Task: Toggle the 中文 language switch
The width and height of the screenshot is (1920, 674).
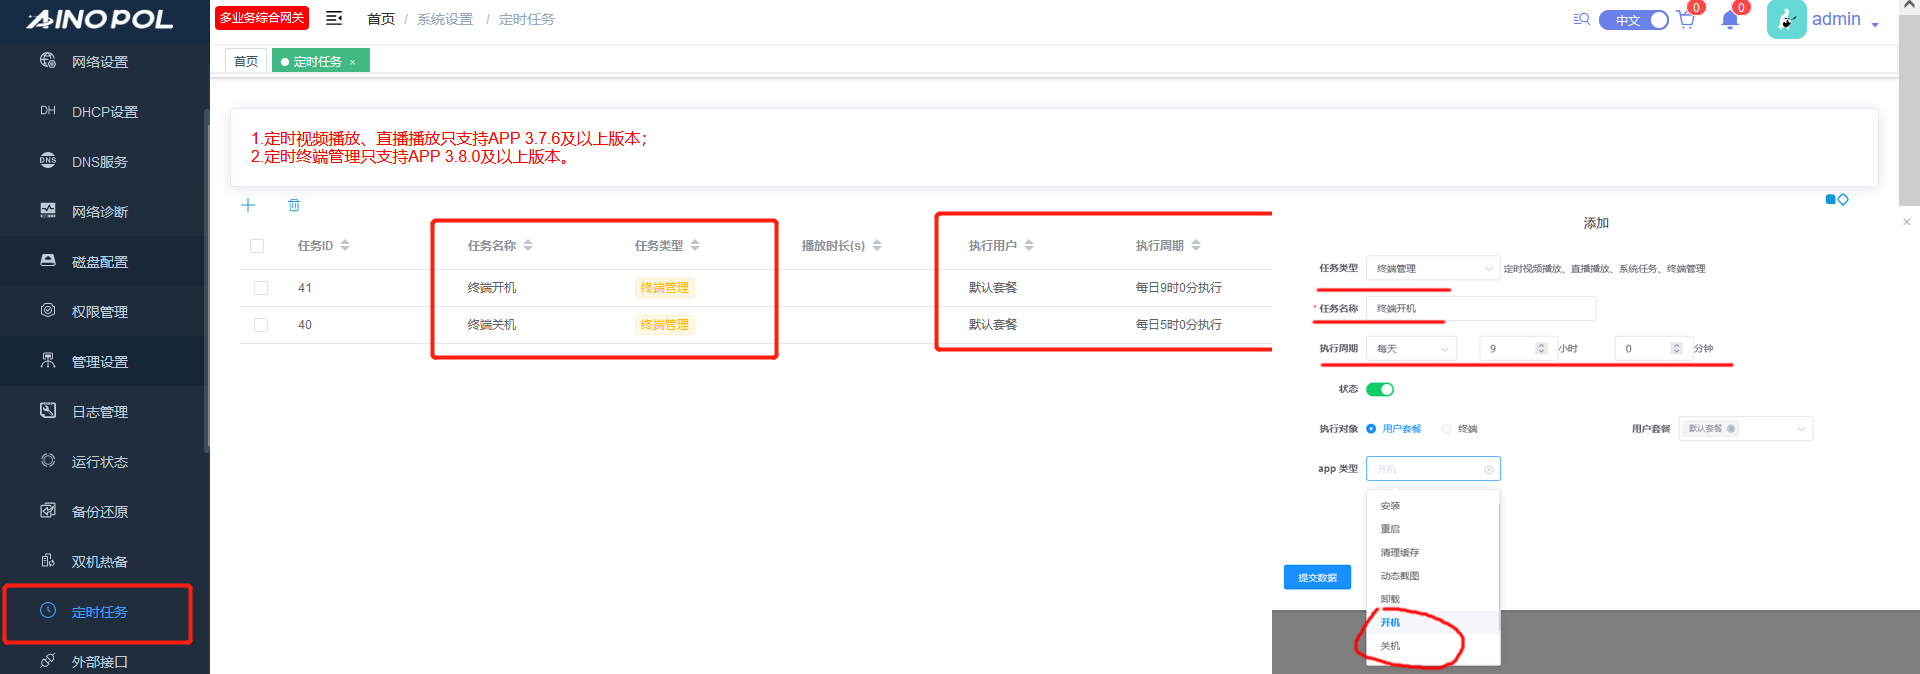Action: click(1633, 20)
